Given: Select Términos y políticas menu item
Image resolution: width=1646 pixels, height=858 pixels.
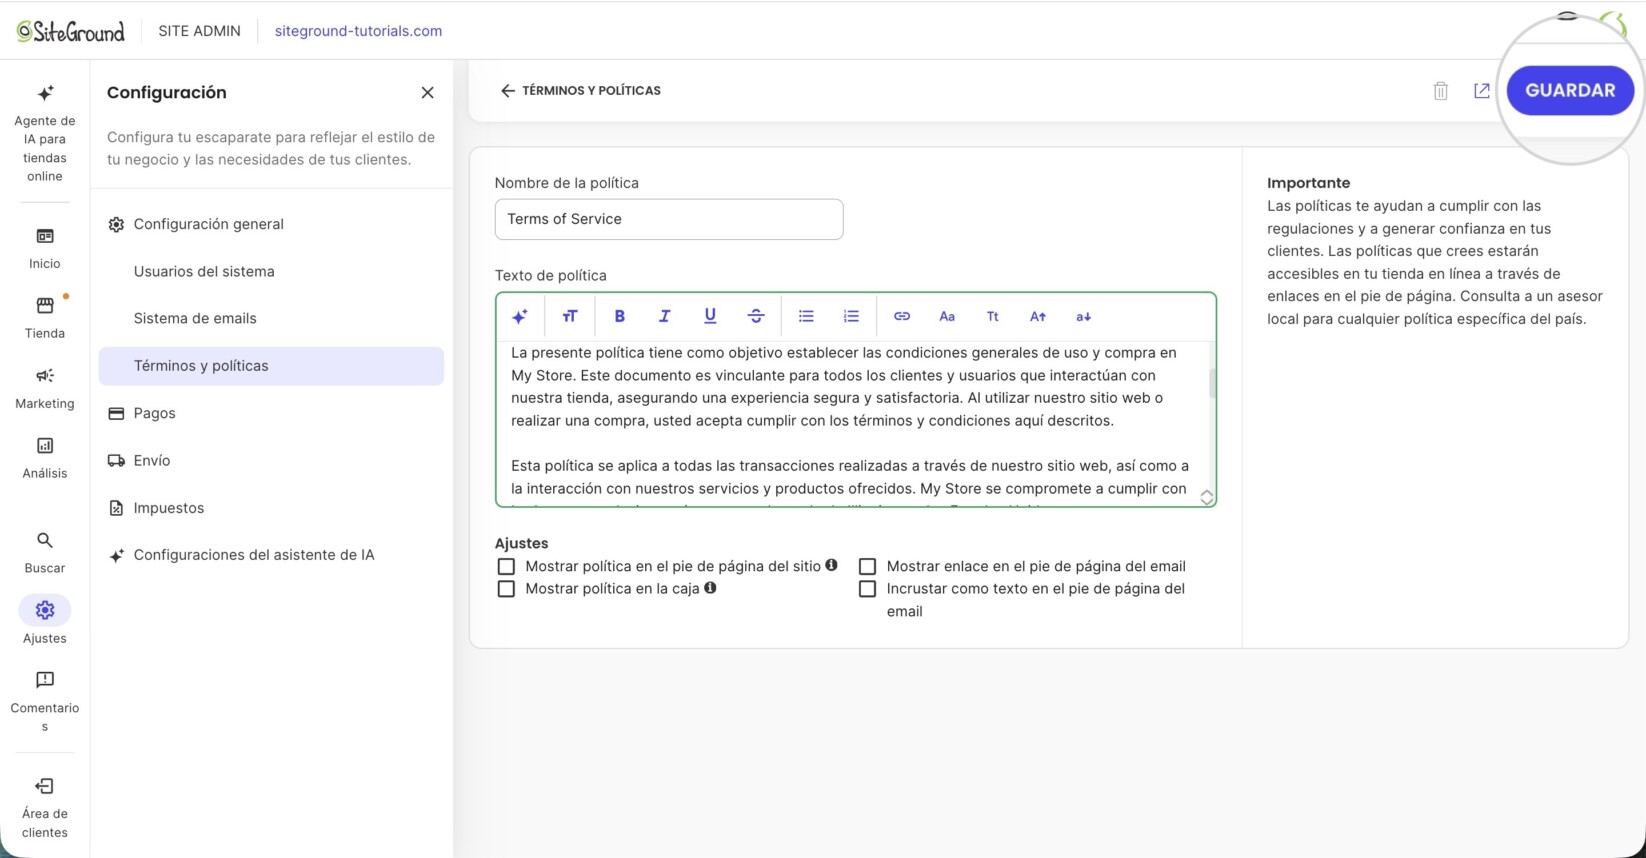Looking at the screenshot, I should (x=271, y=366).
